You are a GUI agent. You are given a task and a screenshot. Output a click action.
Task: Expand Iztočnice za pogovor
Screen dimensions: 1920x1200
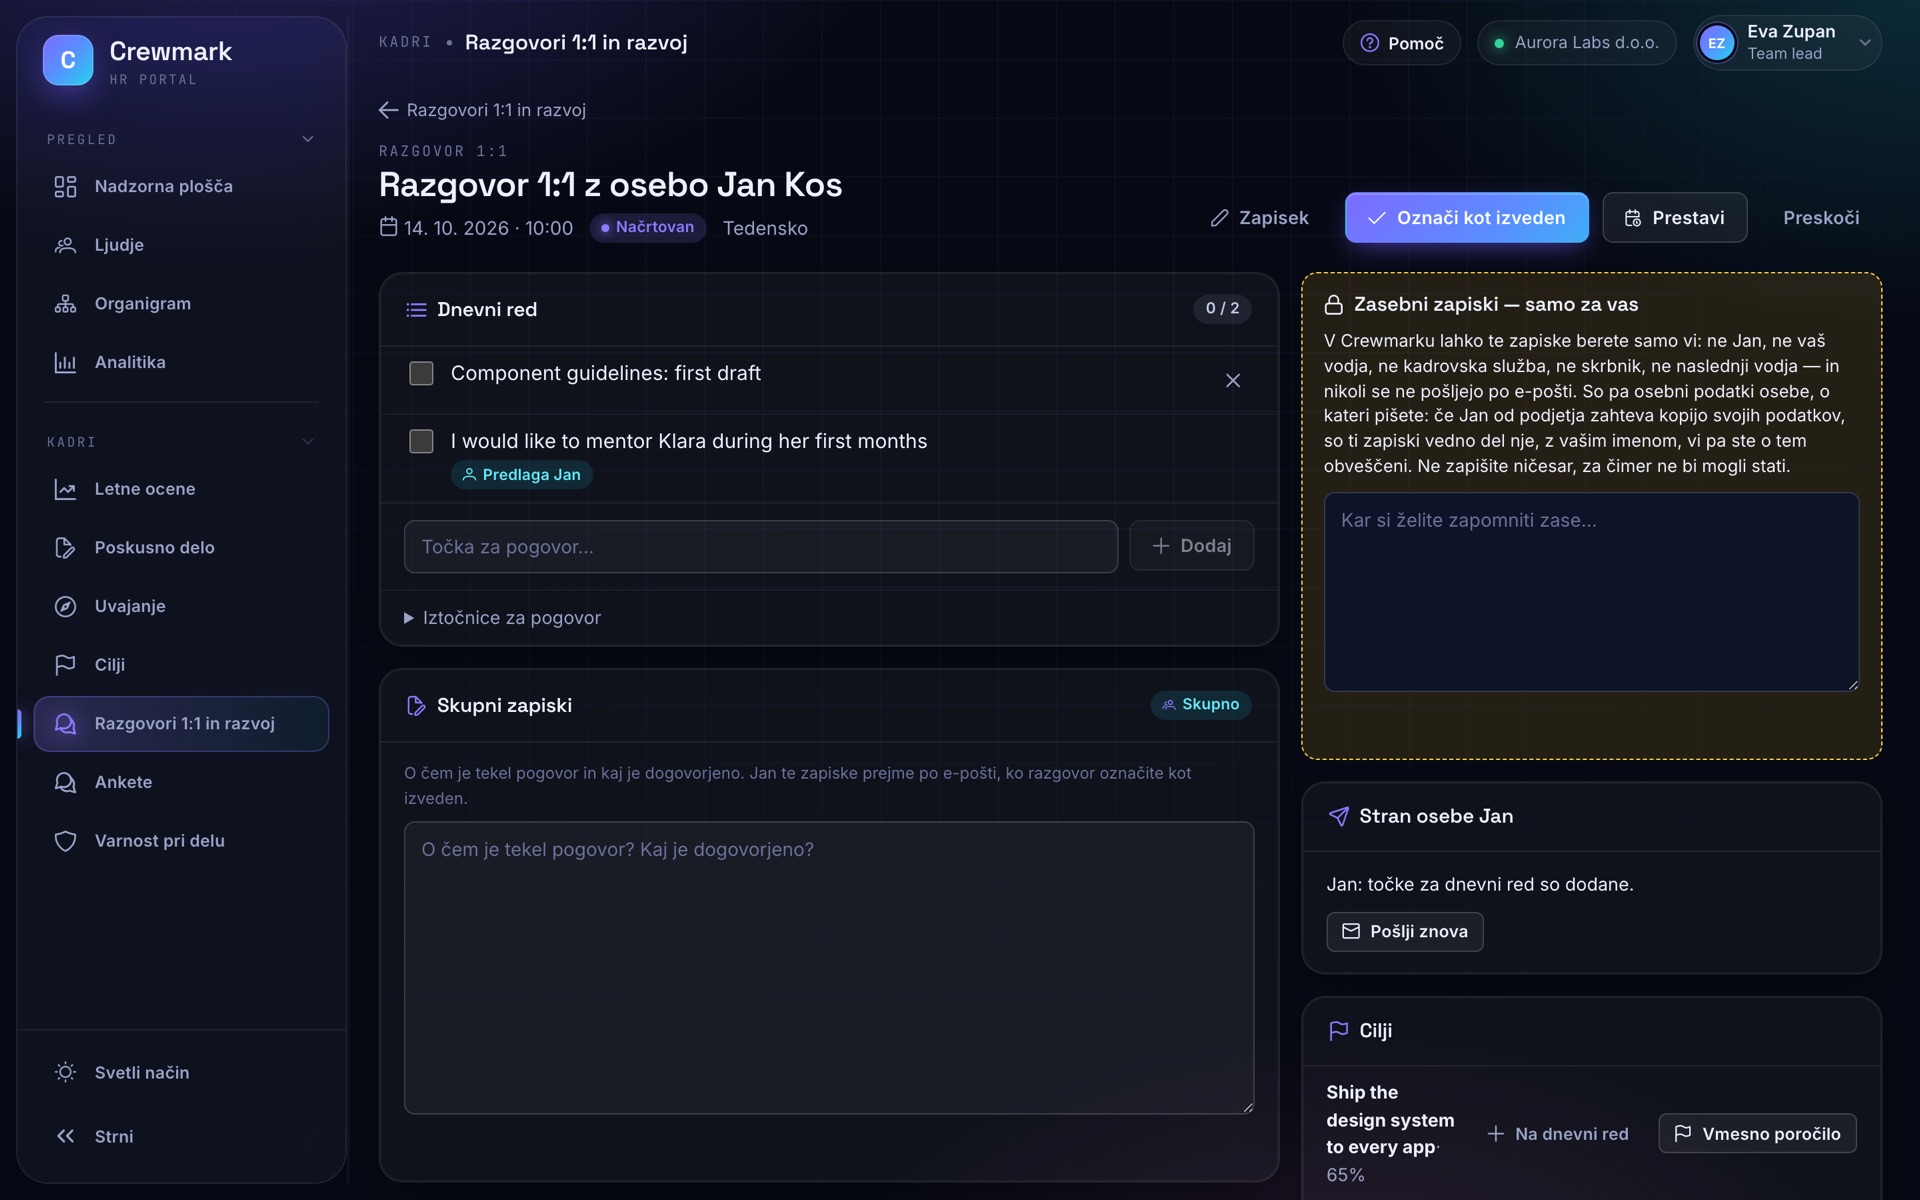502,618
